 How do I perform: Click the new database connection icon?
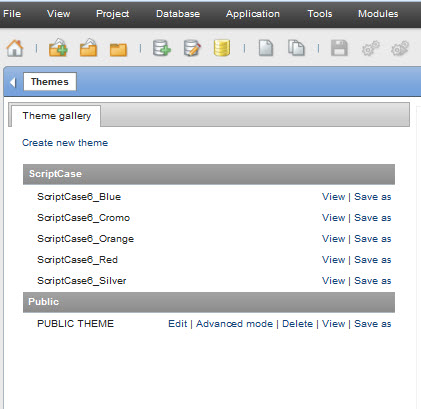162,48
